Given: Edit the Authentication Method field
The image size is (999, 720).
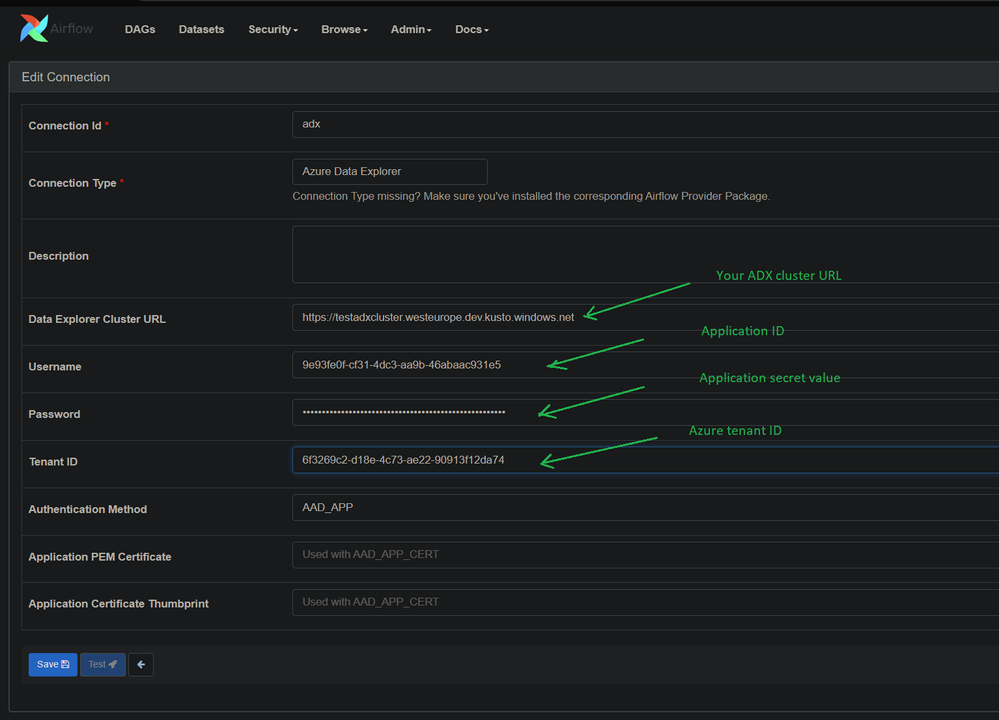Looking at the screenshot, I should [x=640, y=508].
